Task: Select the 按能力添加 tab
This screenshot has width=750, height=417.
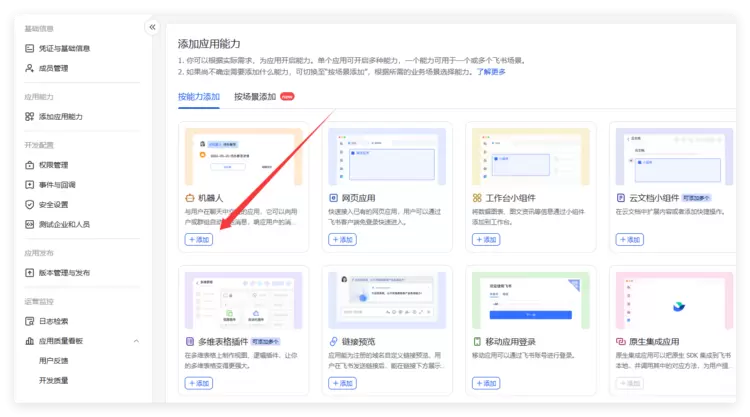Action: pos(198,97)
